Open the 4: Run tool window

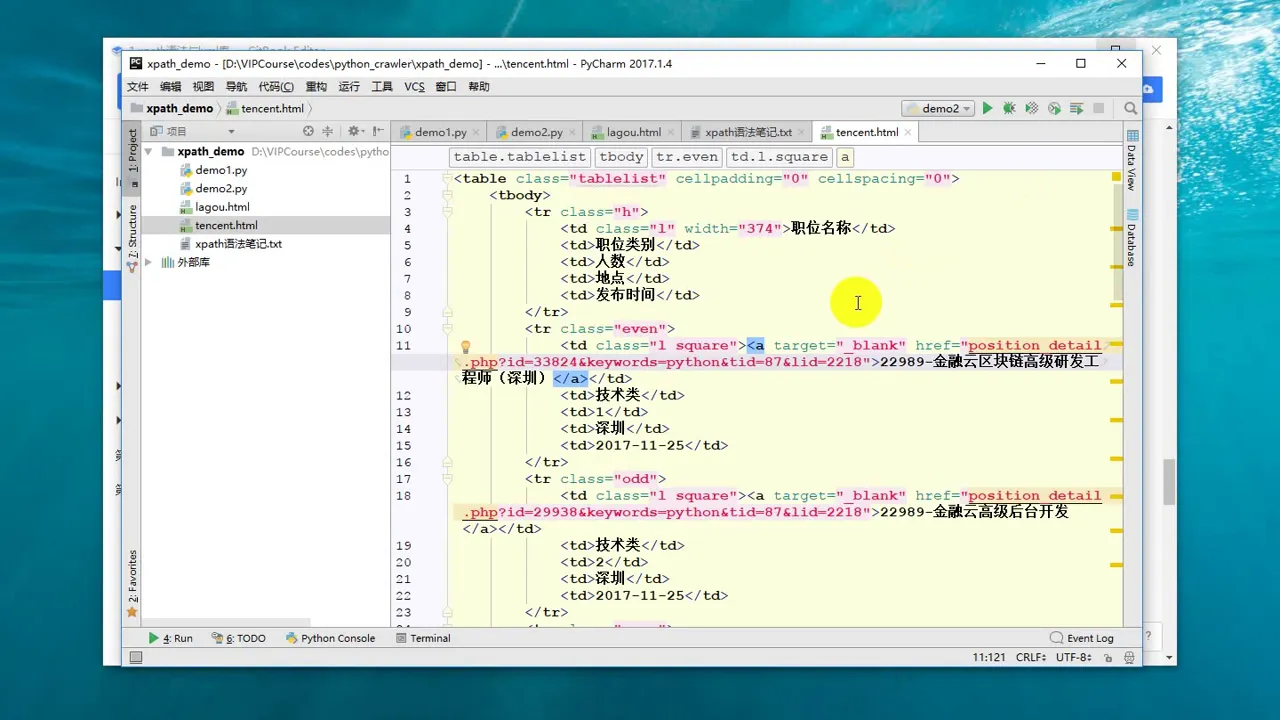[x=170, y=638]
